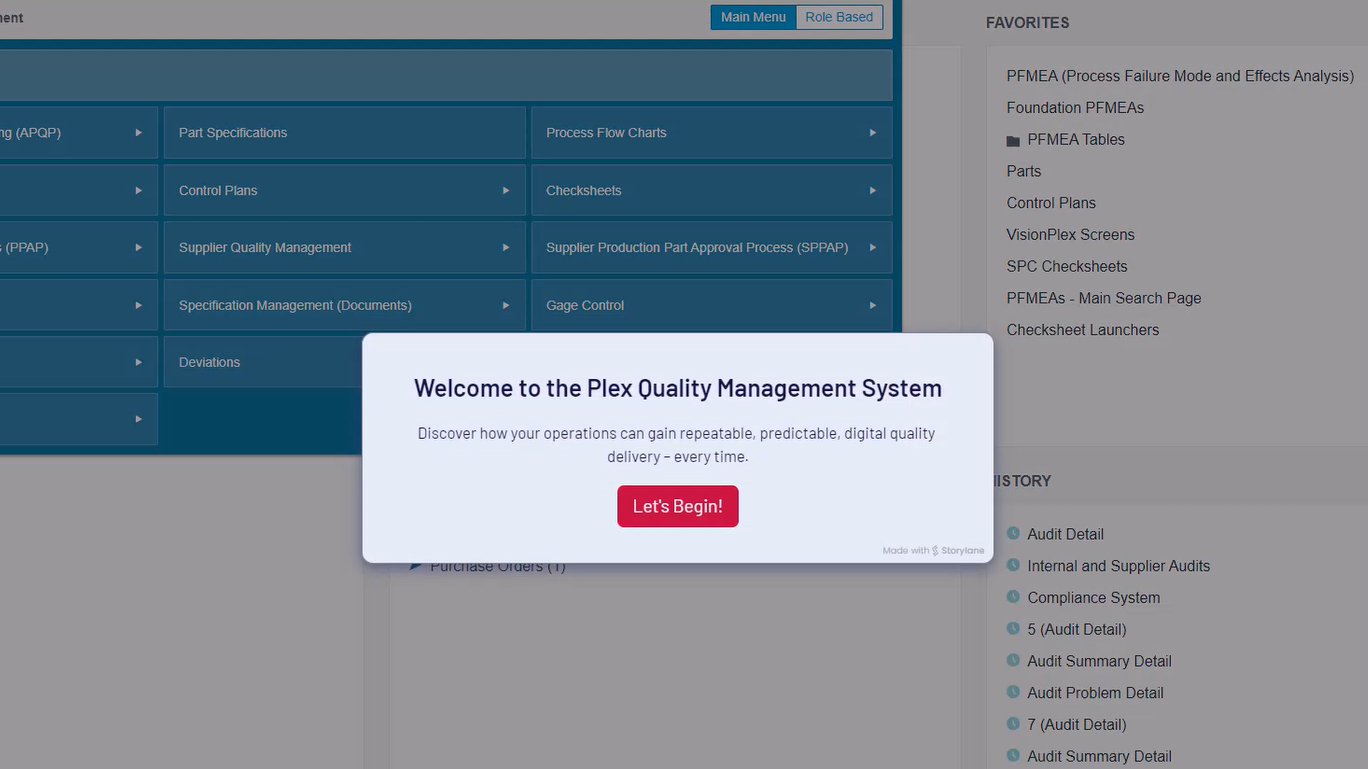Expand the Control Plans menu tile arrow
The height and width of the screenshot is (769, 1368).
coord(505,190)
